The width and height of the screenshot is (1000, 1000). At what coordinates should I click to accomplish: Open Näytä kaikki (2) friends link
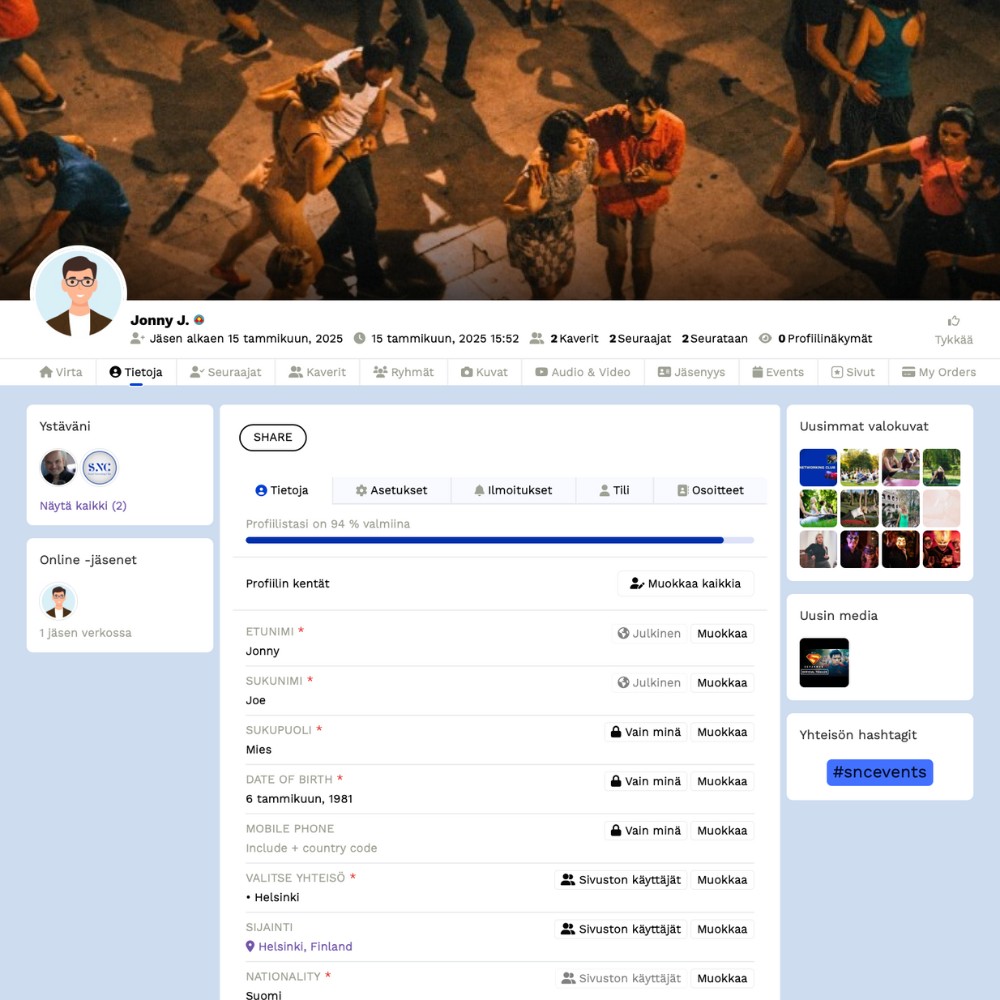coord(83,505)
